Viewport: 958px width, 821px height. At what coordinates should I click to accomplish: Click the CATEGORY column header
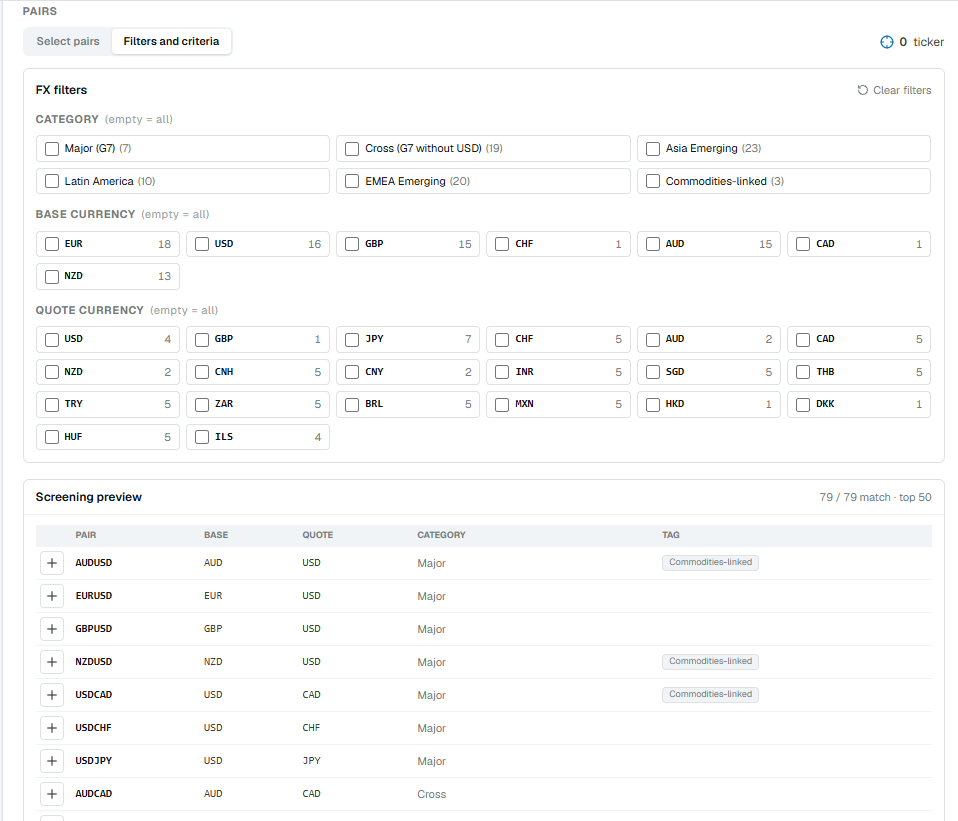pos(441,535)
